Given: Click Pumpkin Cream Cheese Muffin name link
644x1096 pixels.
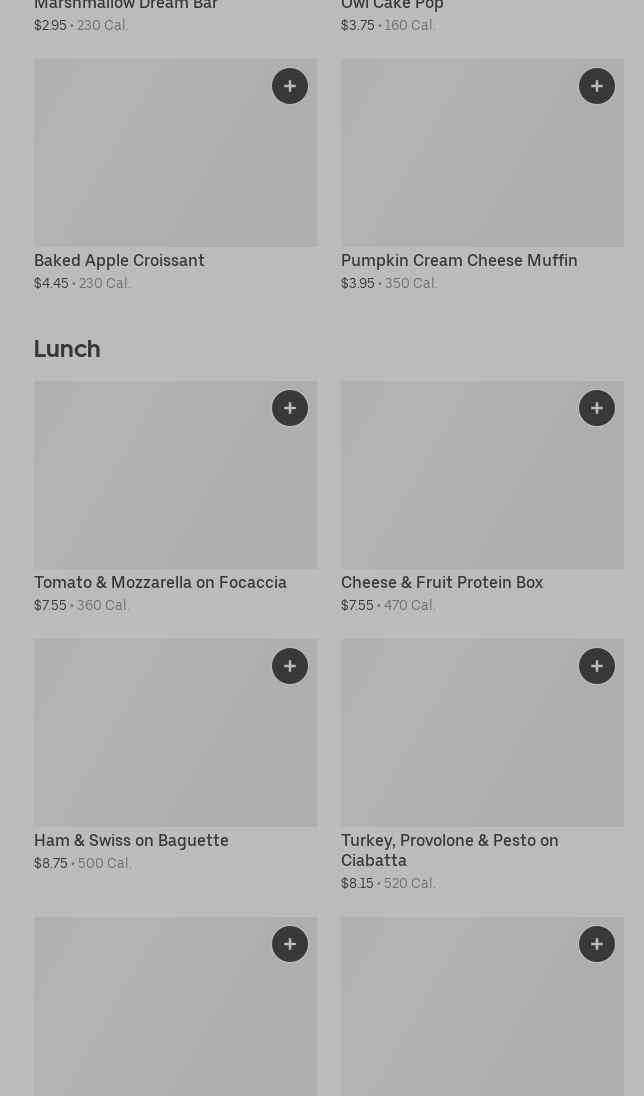Looking at the screenshot, I should (x=459, y=260).
